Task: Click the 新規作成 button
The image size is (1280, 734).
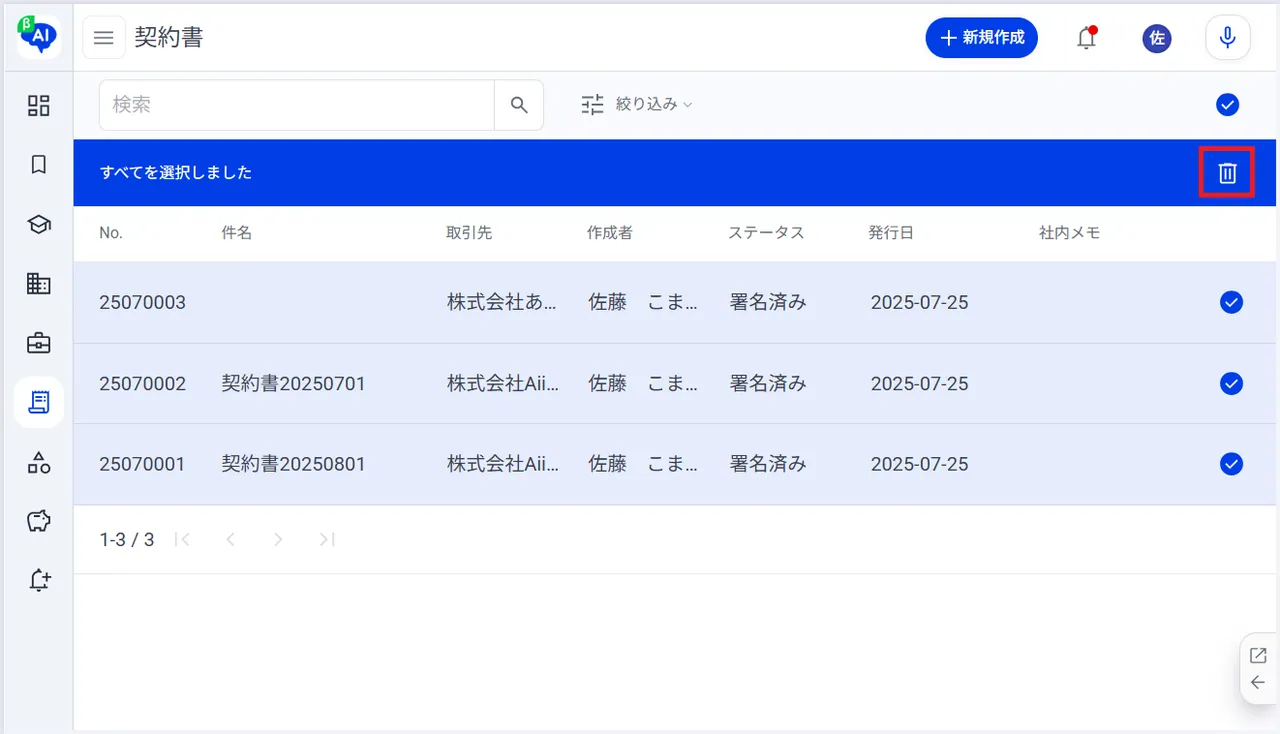Action: (x=982, y=38)
